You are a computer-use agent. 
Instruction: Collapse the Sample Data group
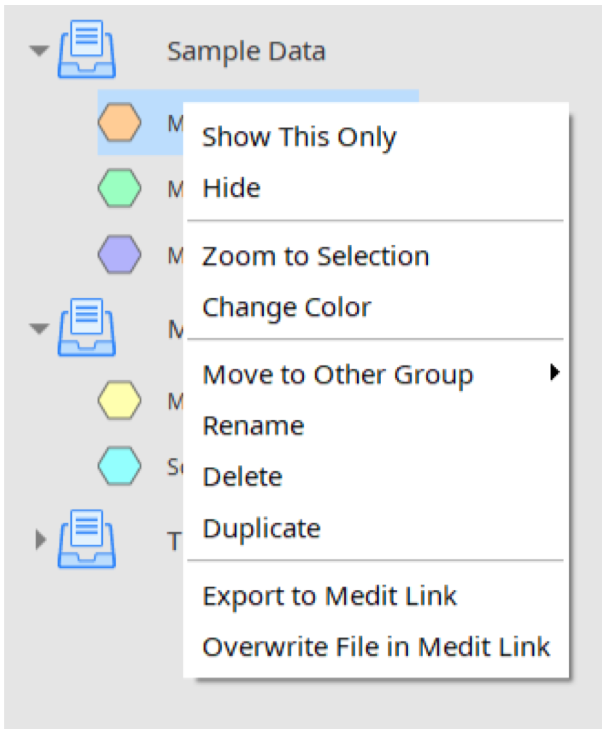click(39, 50)
